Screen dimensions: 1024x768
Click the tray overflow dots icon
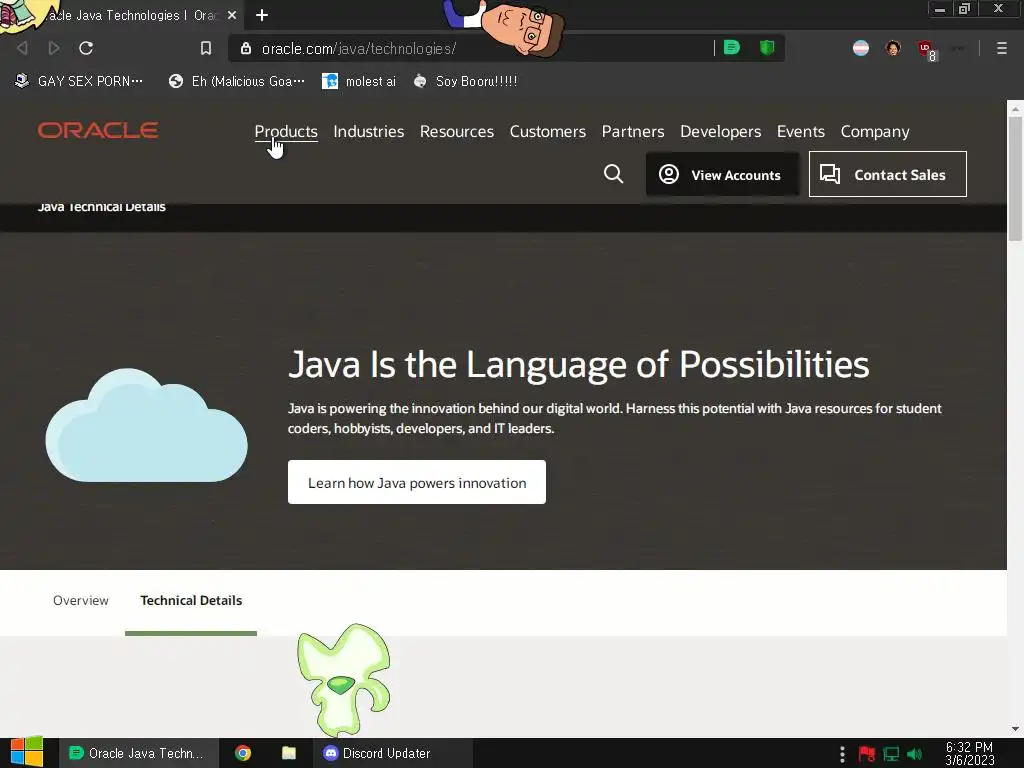(842, 754)
